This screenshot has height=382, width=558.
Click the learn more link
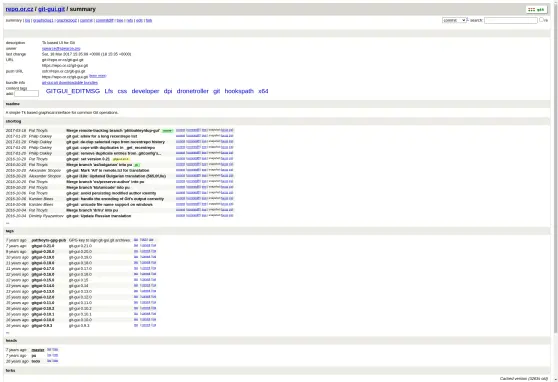(98, 76)
